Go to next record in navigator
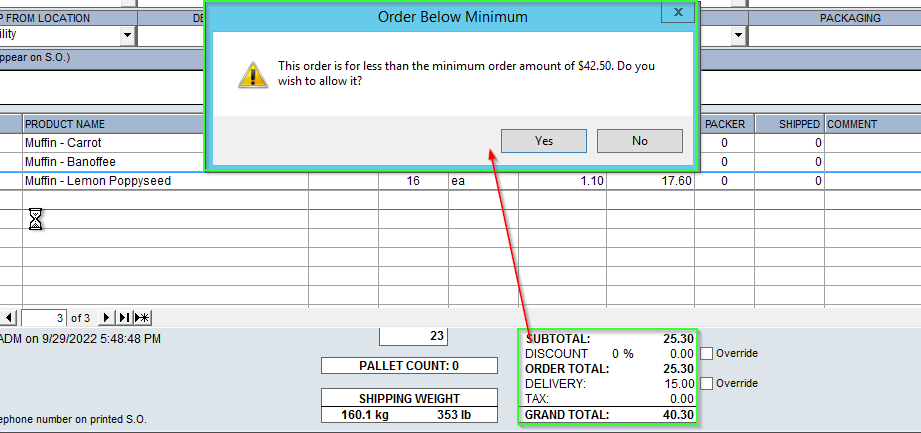Image resolution: width=921 pixels, height=433 pixels. [x=107, y=317]
